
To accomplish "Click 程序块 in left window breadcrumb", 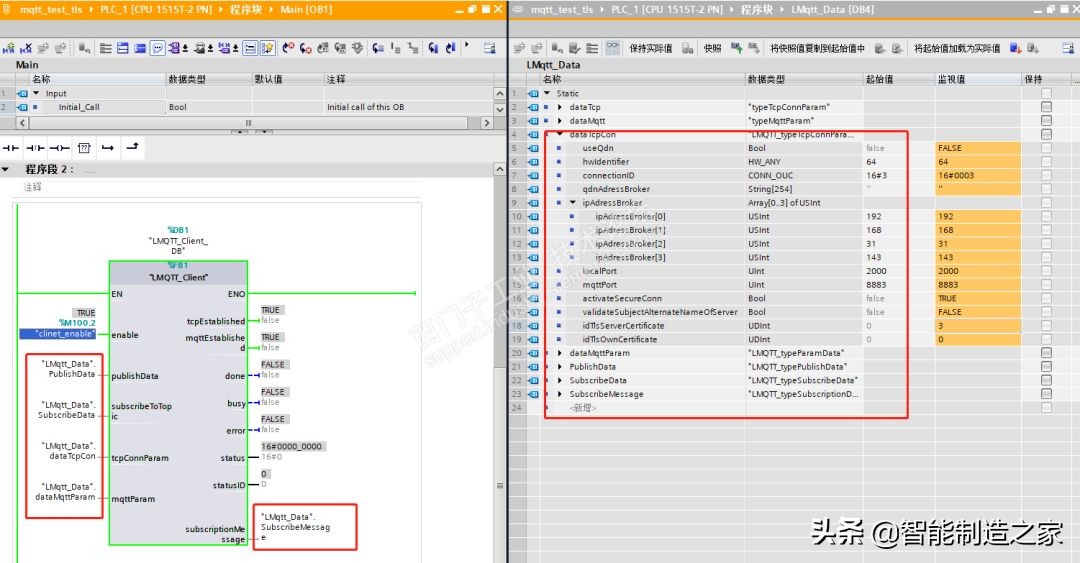I will pos(245,10).
